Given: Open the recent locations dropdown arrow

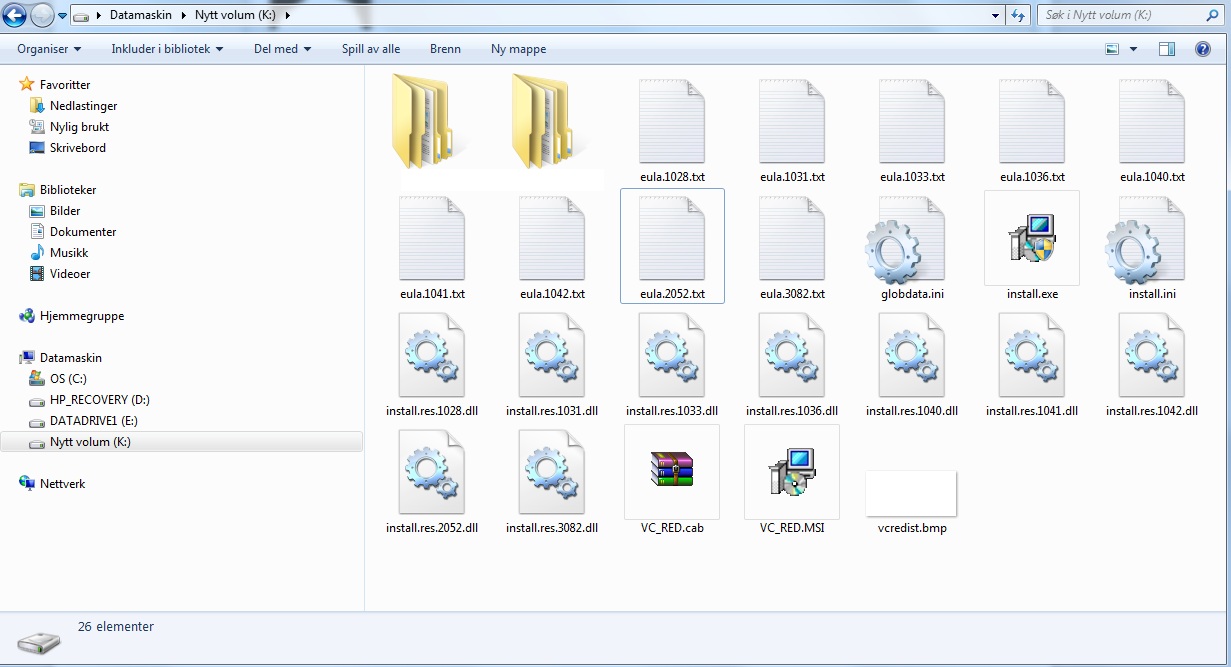Looking at the screenshot, I should (63, 16).
